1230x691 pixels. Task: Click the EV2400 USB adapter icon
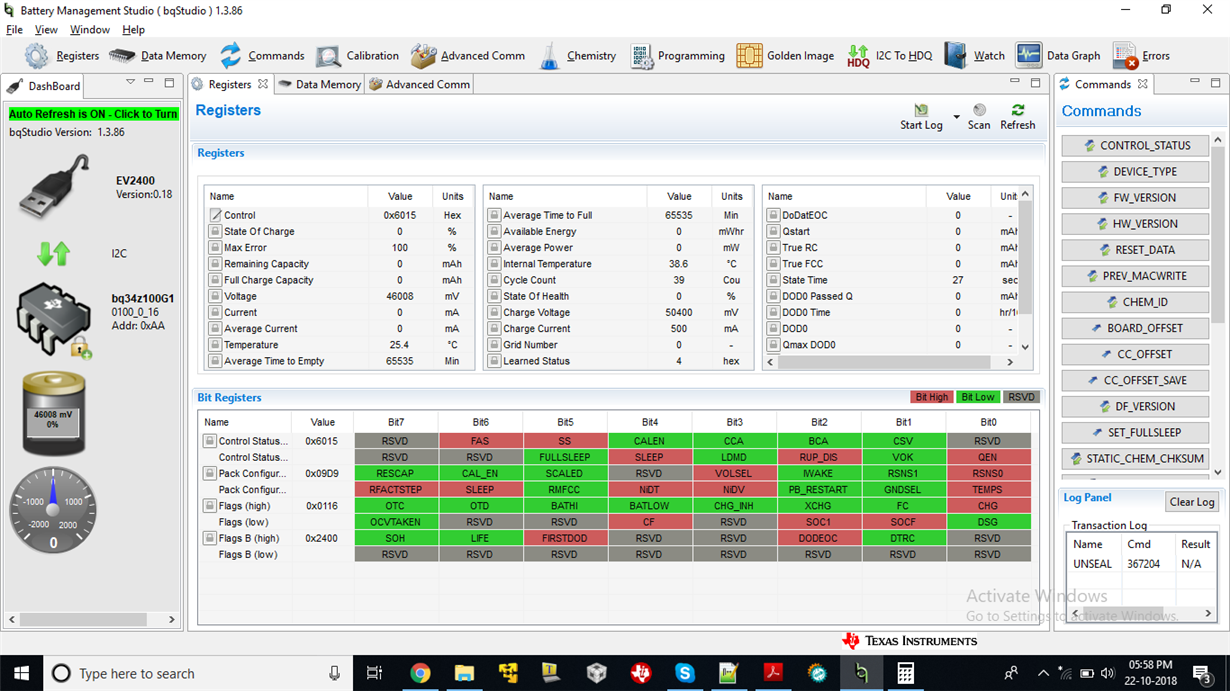click(55, 186)
